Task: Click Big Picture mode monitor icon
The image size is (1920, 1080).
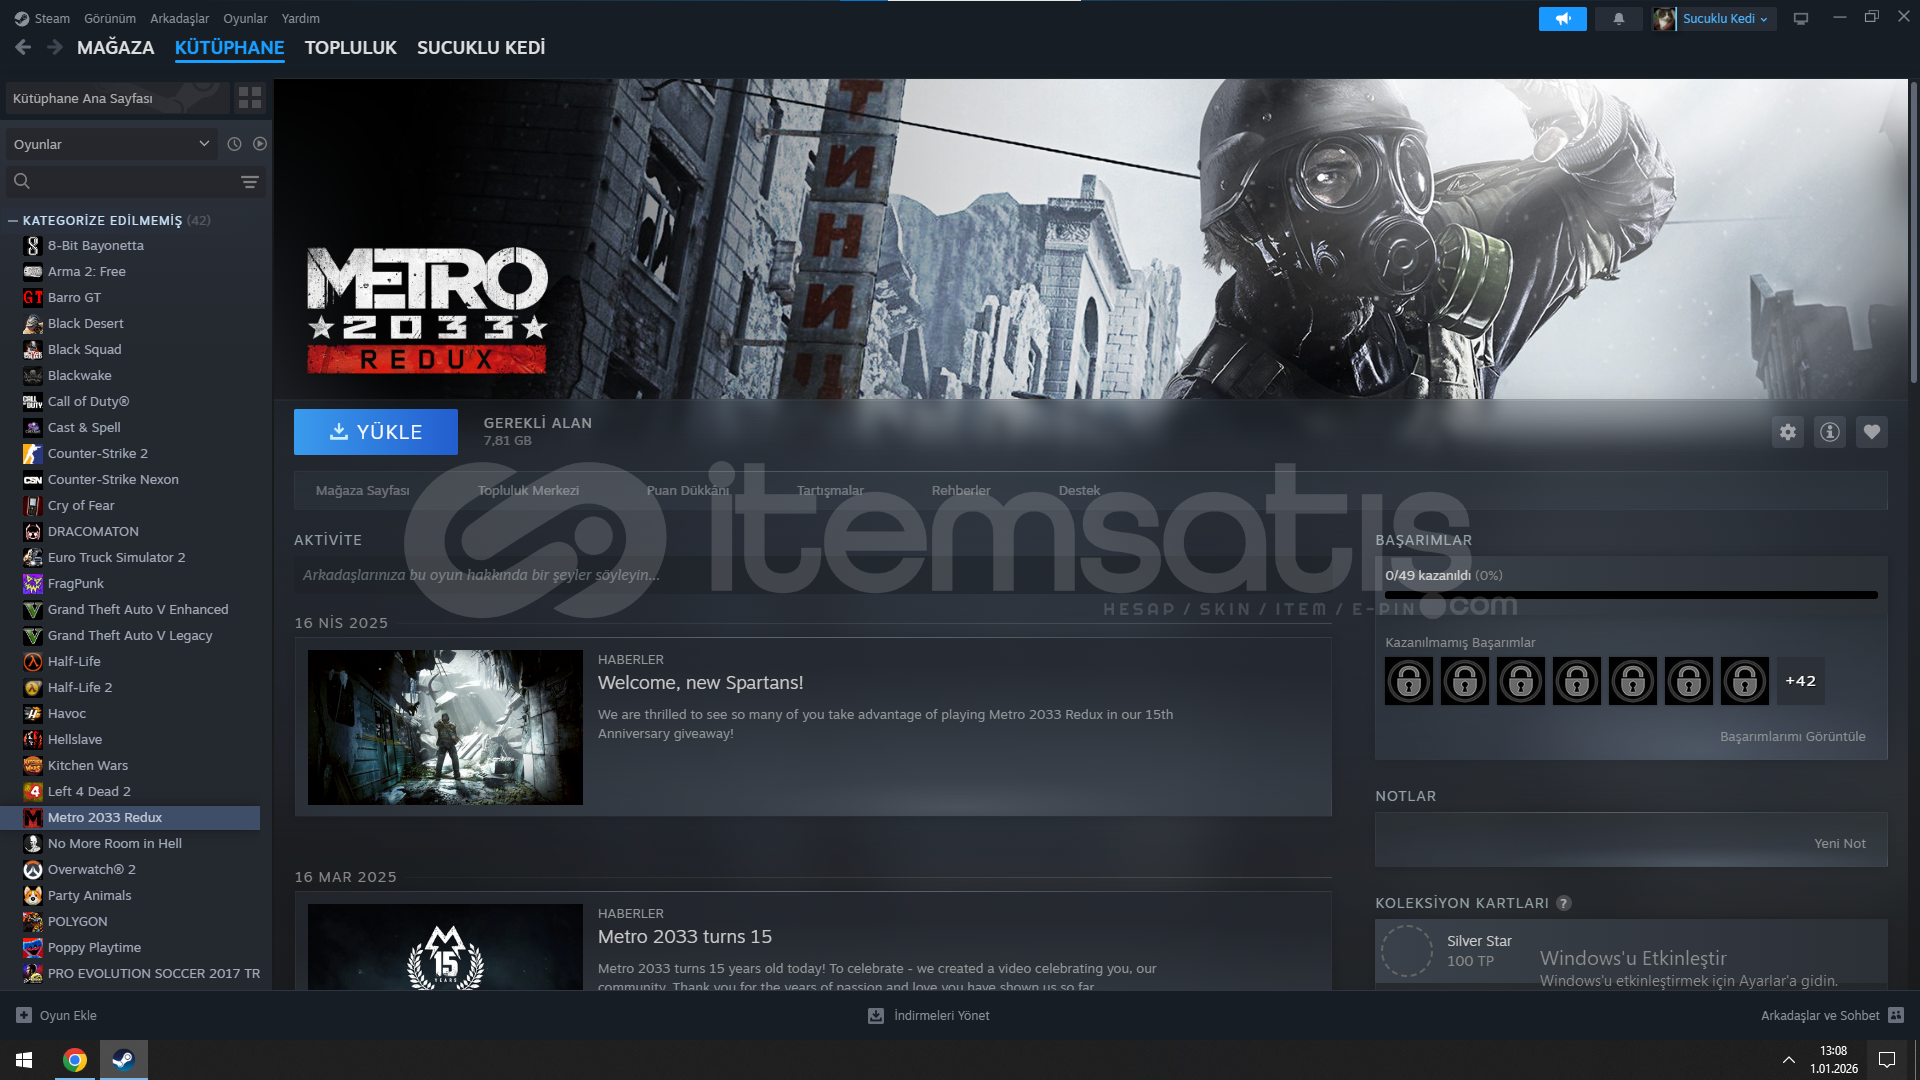Action: (1800, 19)
